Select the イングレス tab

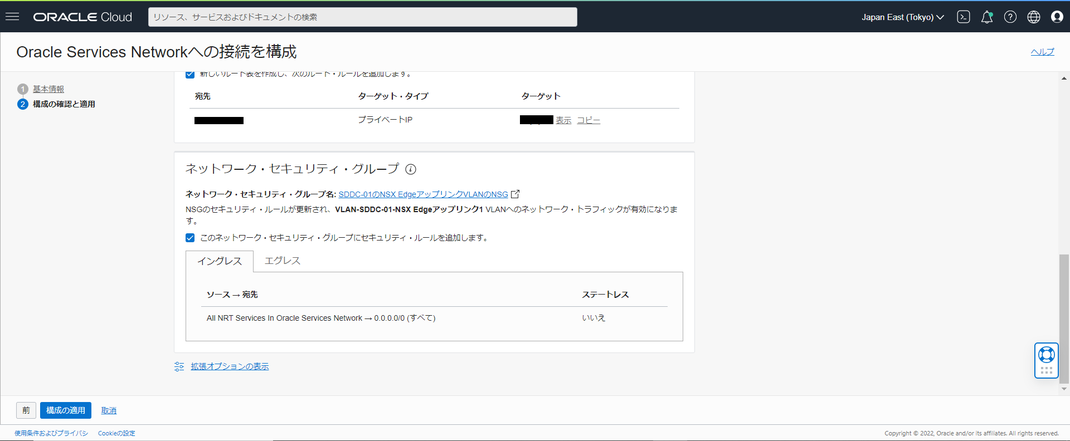point(220,261)
